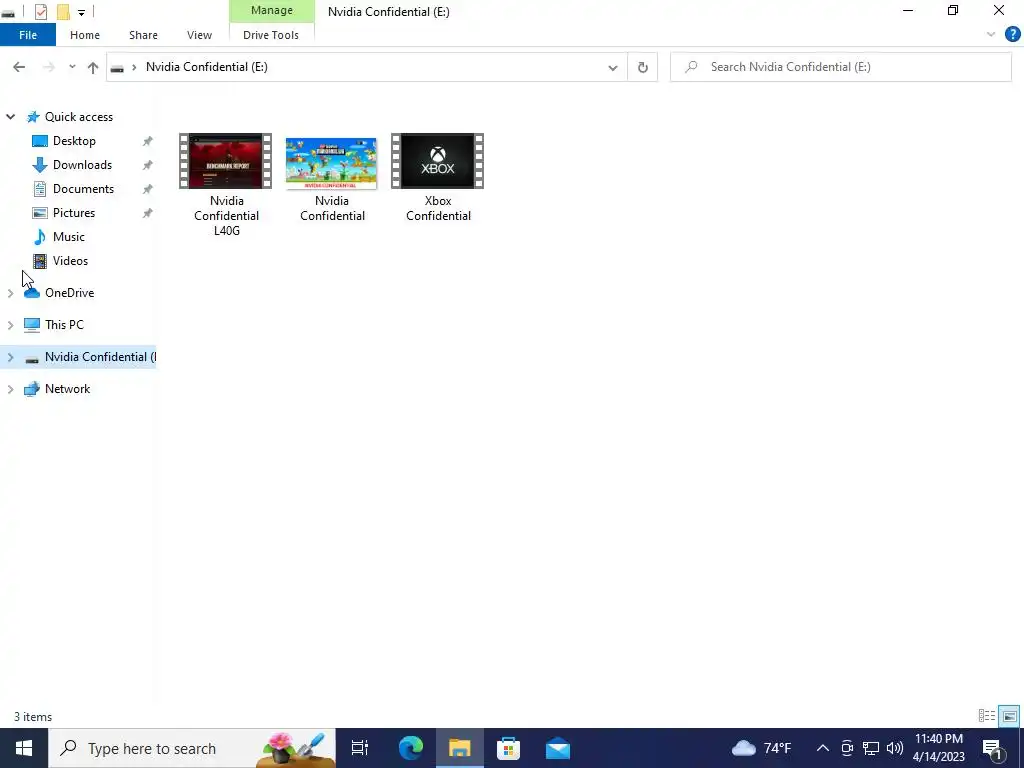The image size is (1024, 768).
Task: Expand the address bar history dropdown
Action: pos(613,67)
